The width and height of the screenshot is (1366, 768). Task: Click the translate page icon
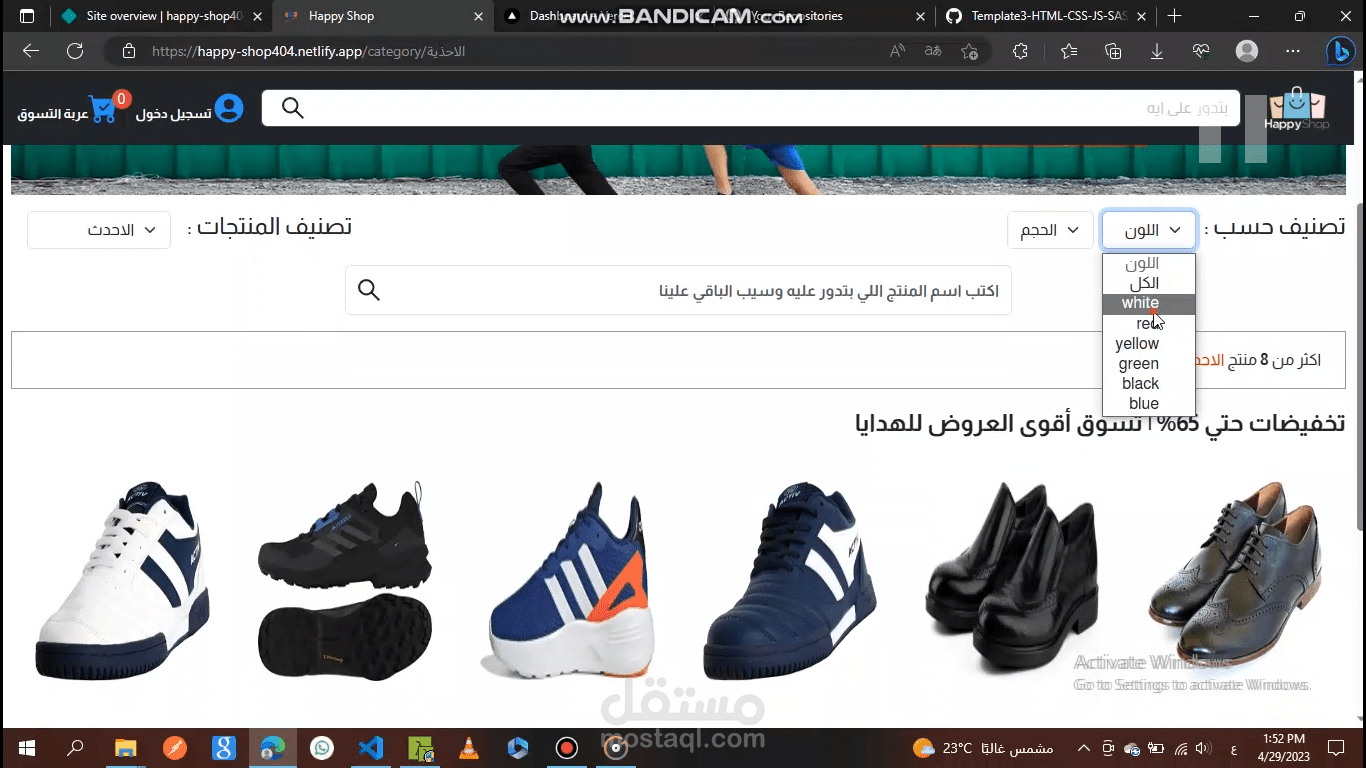coord(933,51)
